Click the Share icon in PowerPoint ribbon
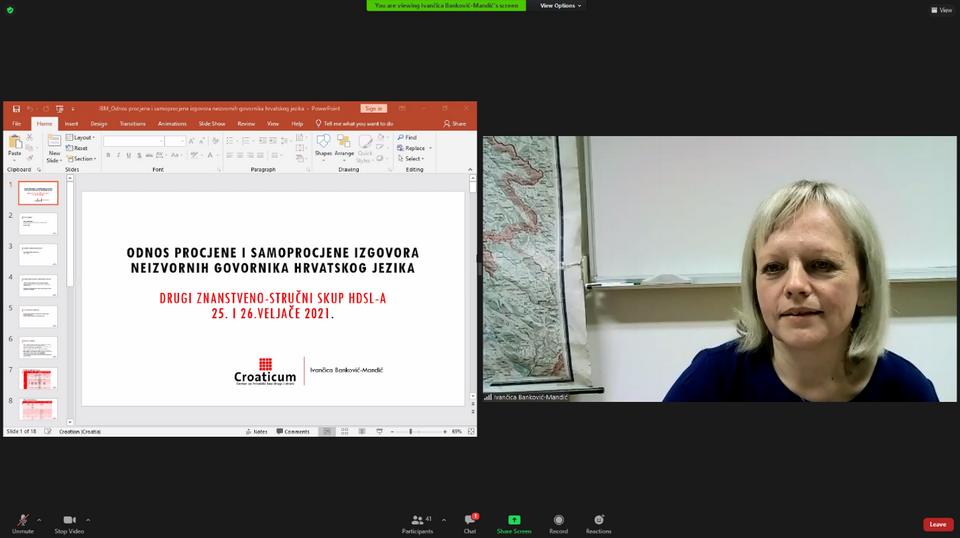This screenshot has width=960, height=538. click(455, 124)
